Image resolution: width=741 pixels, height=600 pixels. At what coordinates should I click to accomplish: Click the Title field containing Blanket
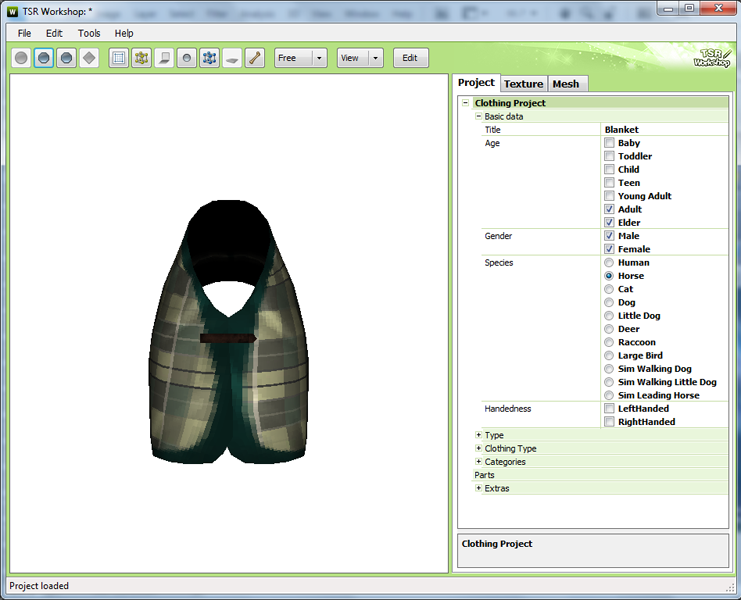point(664,130)
